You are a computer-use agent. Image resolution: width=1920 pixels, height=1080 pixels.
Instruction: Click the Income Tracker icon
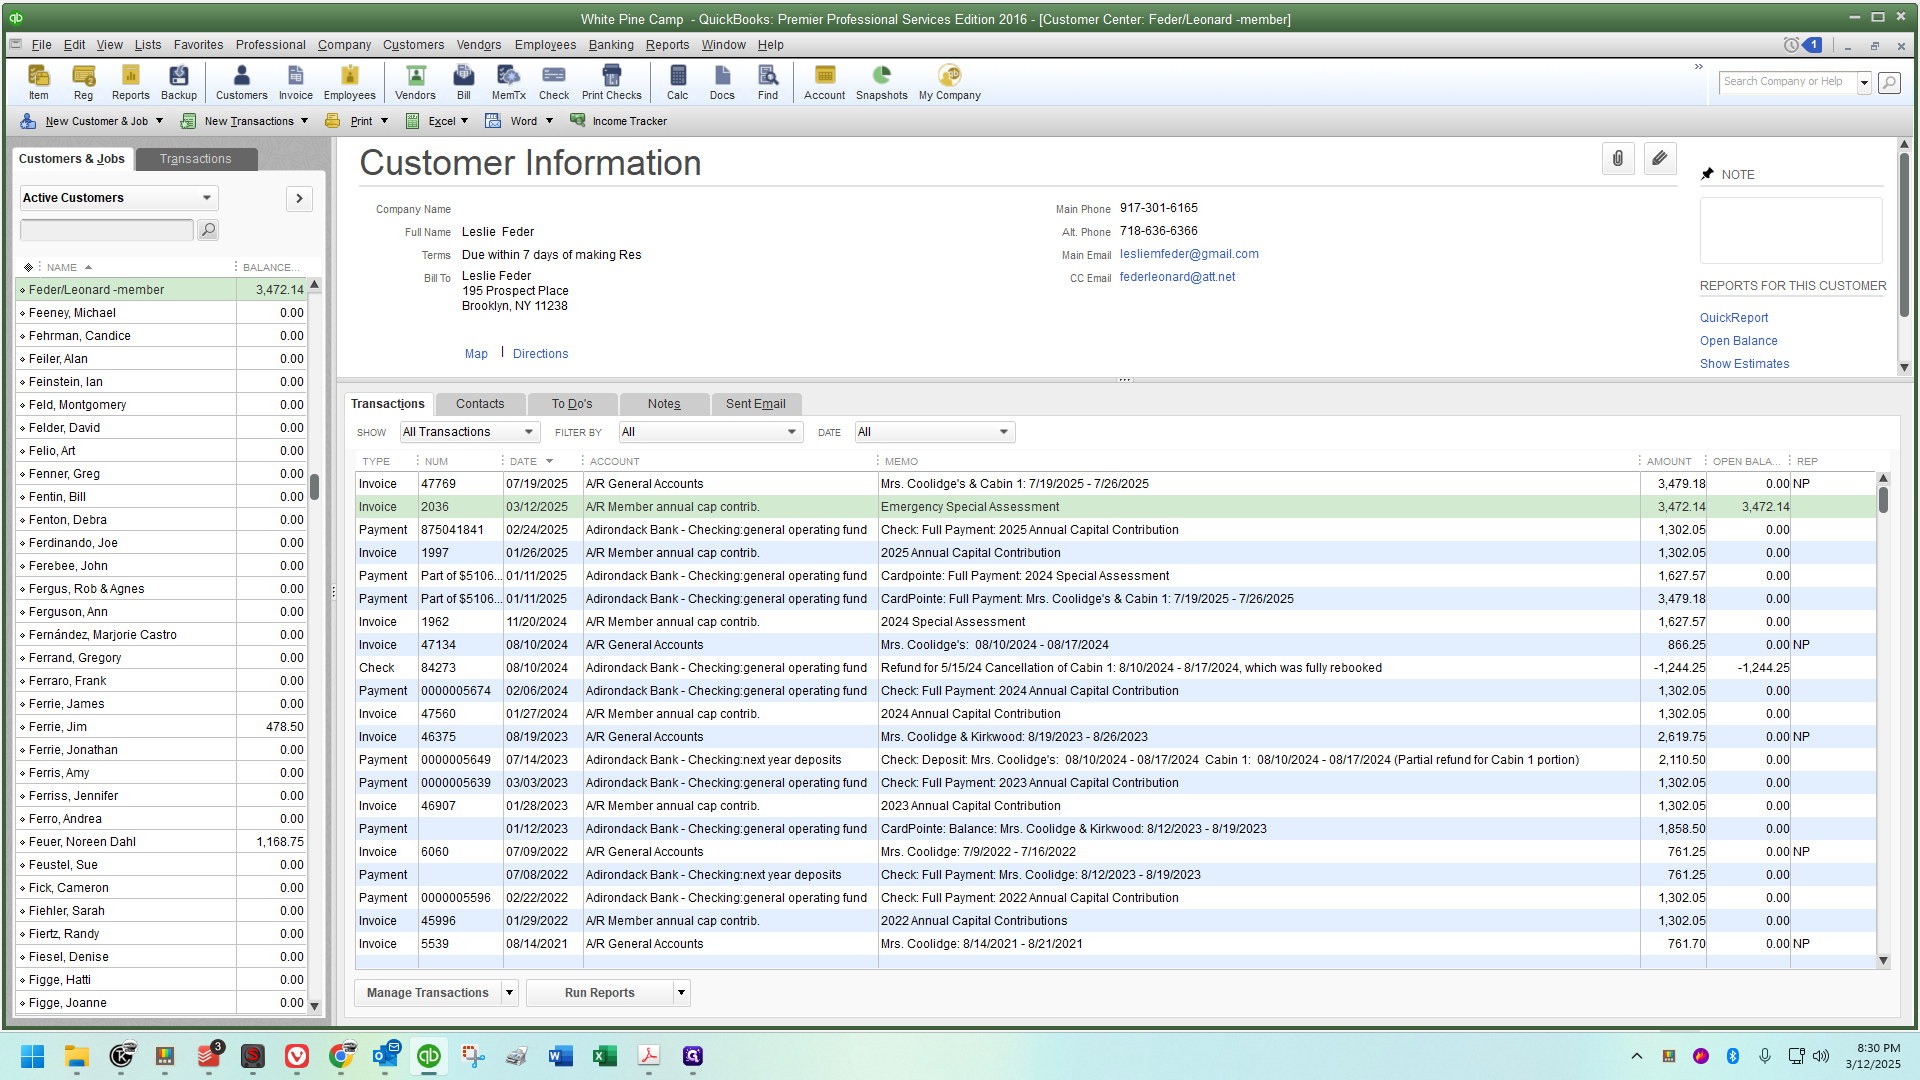(x=618, y=121)
